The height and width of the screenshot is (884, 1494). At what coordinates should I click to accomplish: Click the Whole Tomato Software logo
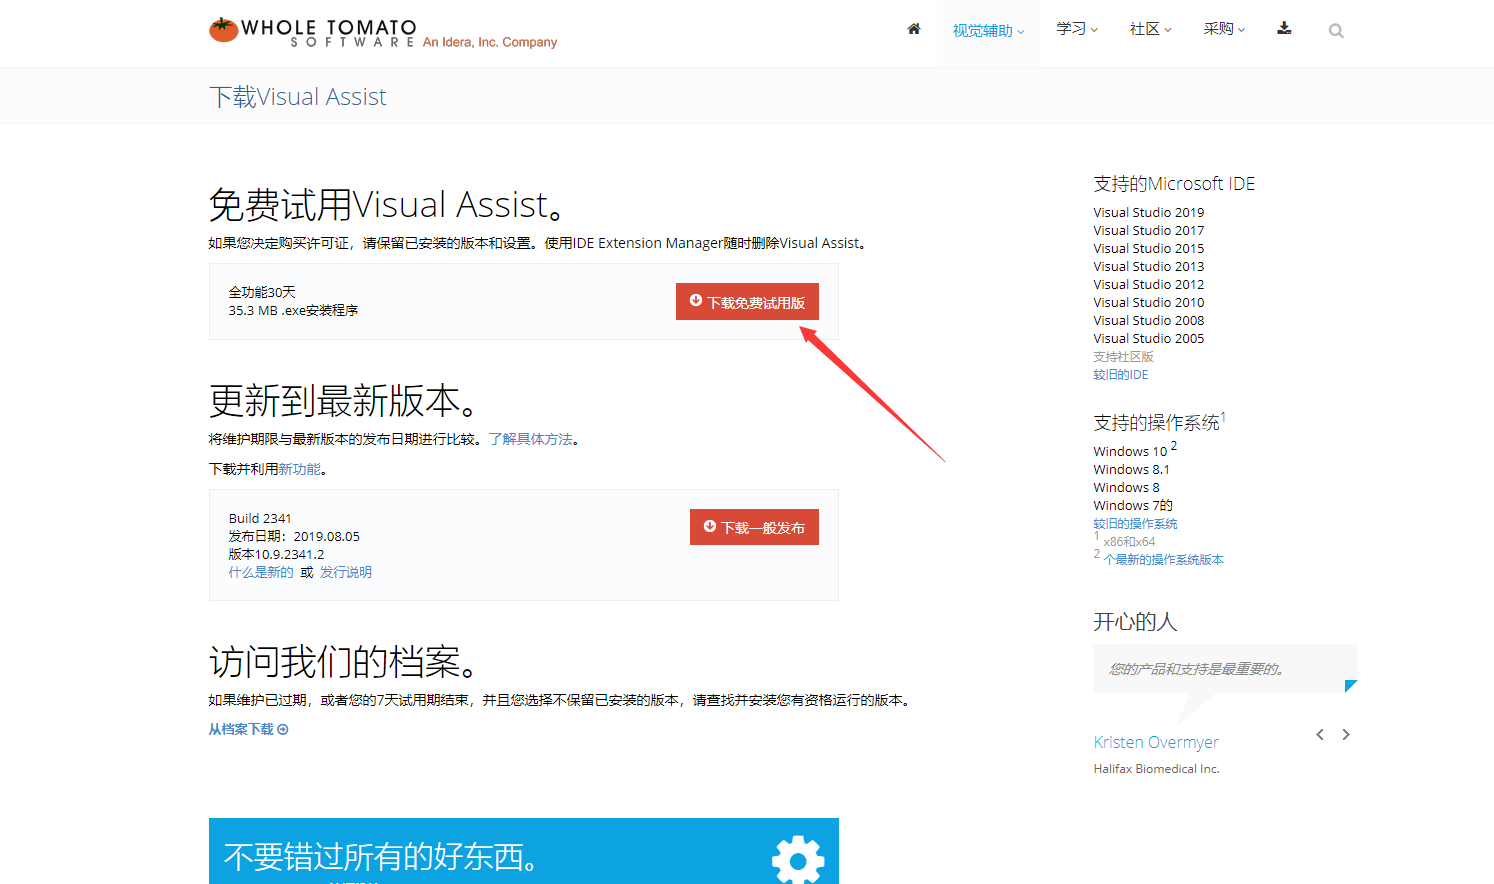tap(383, 32)
